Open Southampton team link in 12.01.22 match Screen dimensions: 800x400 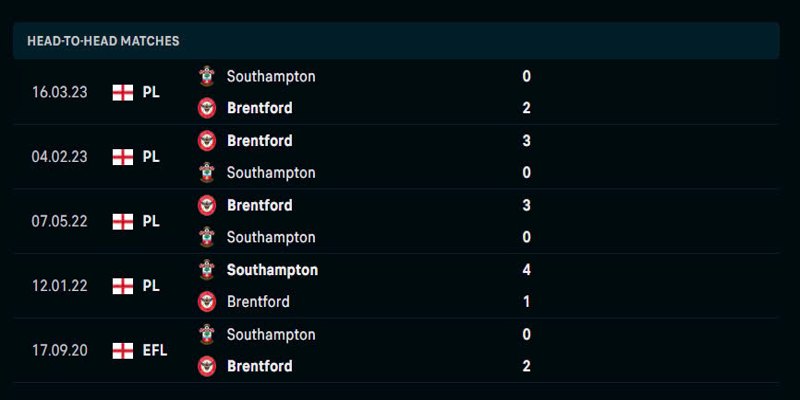272,270
